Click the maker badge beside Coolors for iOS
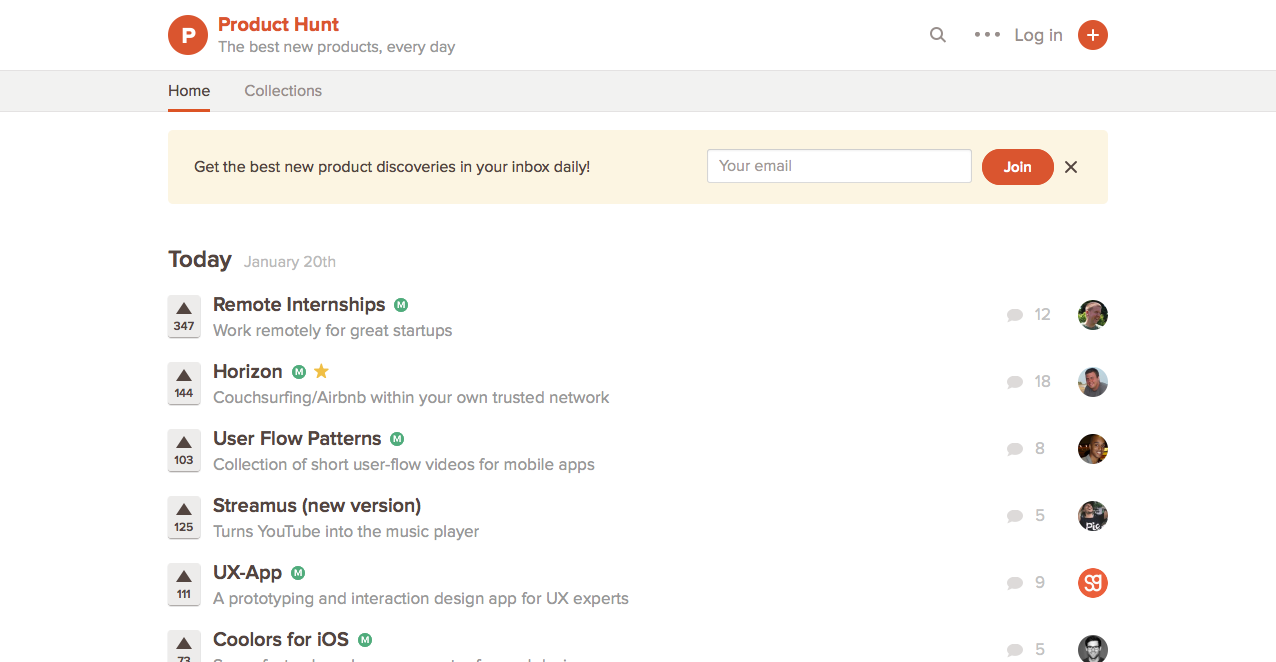 tap(364, 639)
